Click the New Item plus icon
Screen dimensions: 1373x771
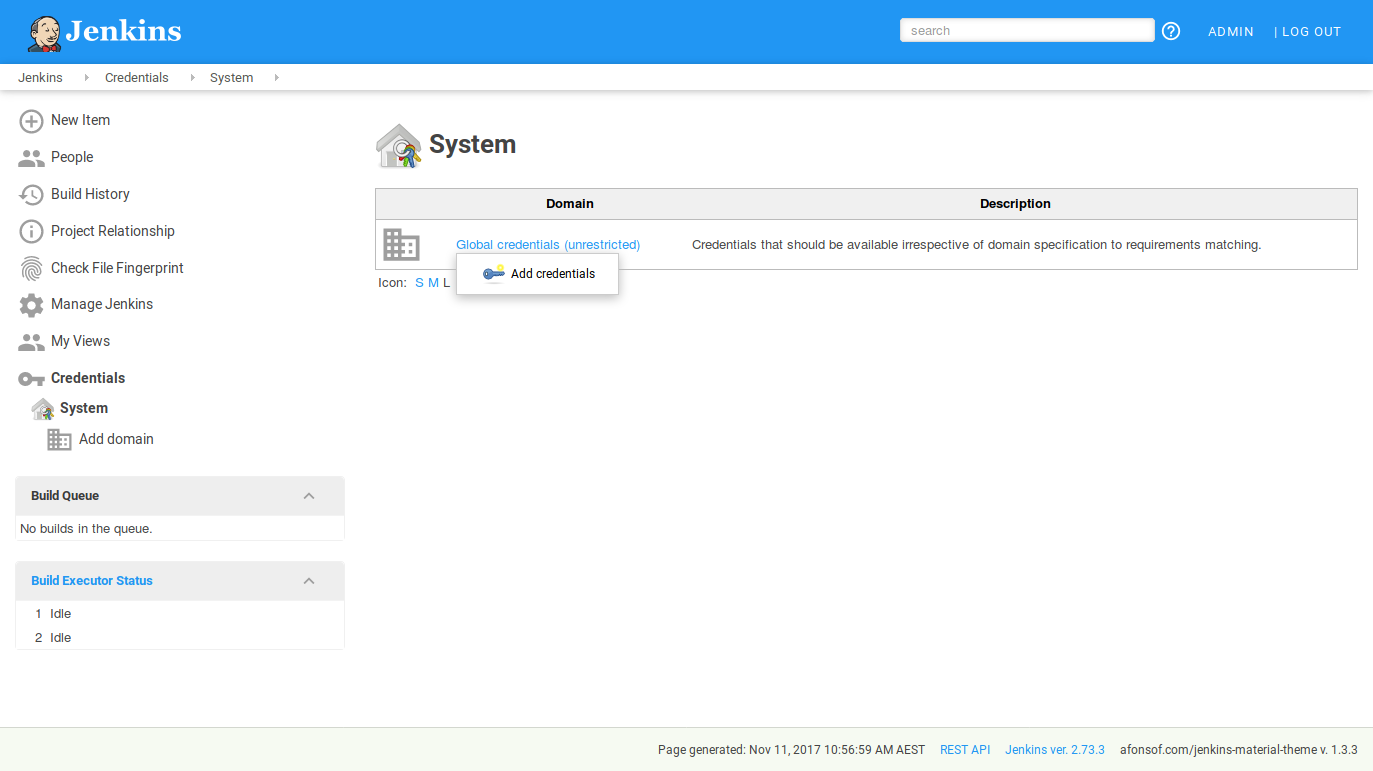click(x=31, y=121)
